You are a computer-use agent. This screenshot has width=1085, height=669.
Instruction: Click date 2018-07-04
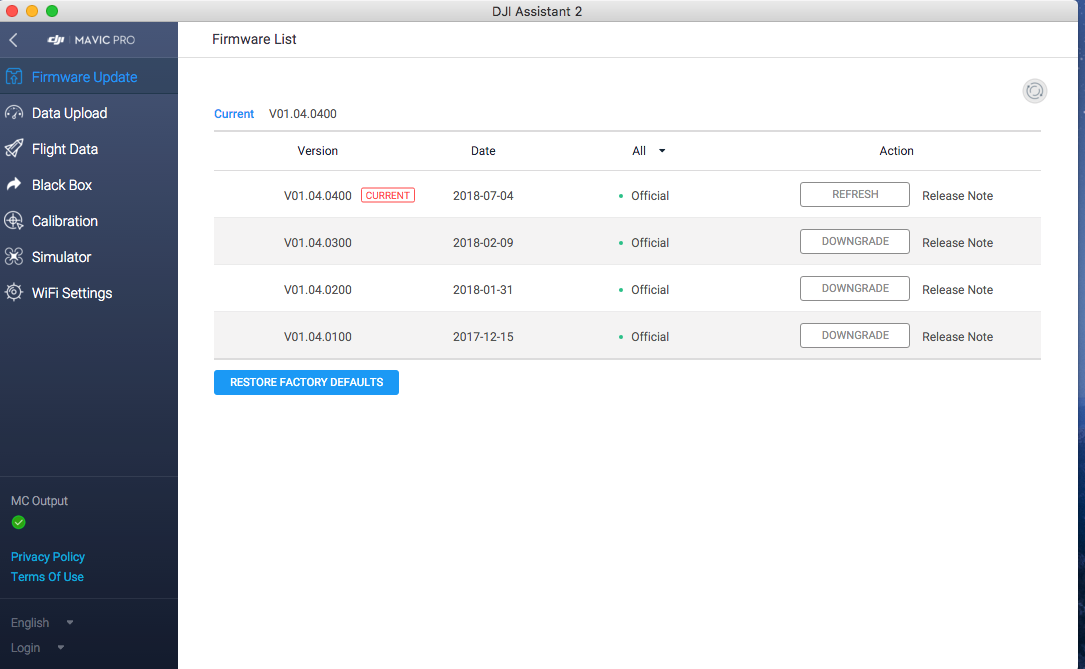[483, 196]
